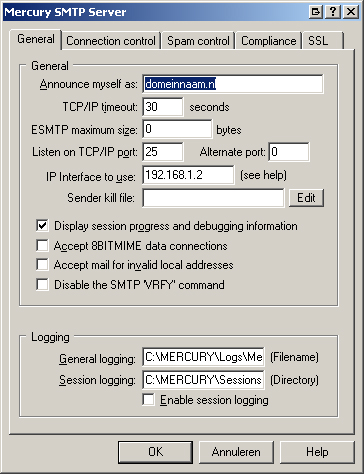Click the 'bytes' label
The width and height of the screenshot is (364, 474).
(229, 130)
